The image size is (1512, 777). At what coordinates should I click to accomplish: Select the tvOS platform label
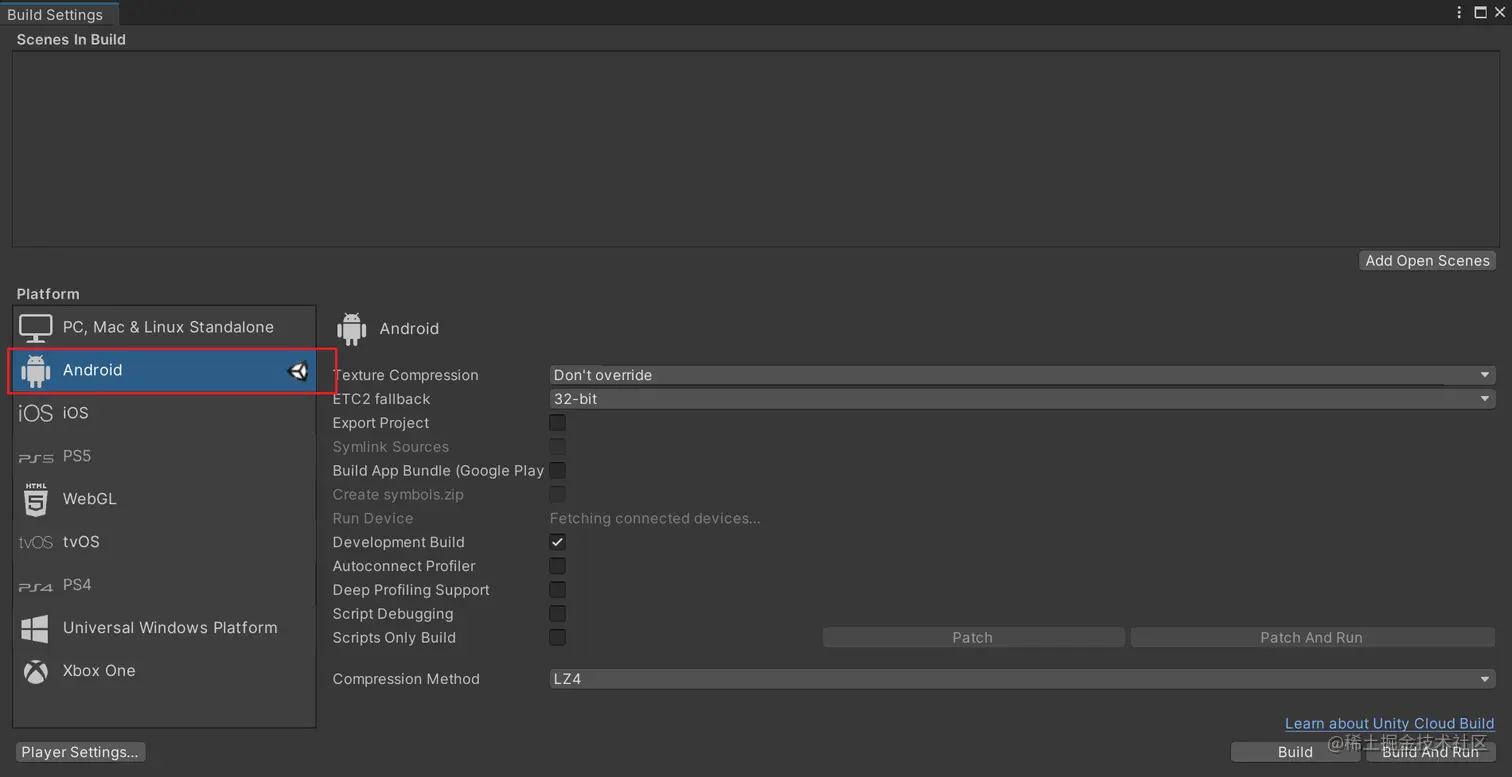pos(81,542)
